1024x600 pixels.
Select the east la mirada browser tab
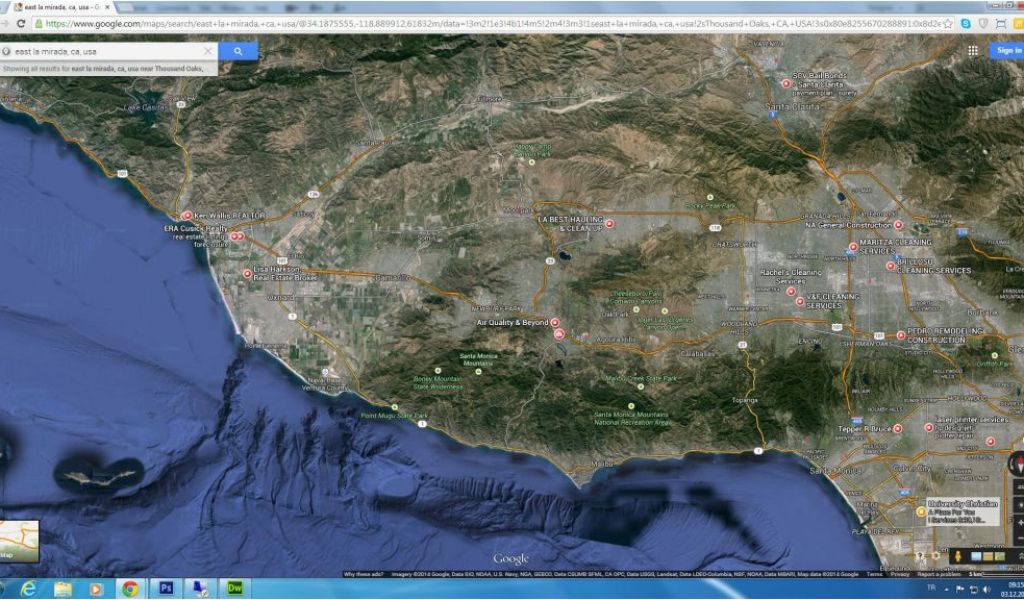point(62,7)
